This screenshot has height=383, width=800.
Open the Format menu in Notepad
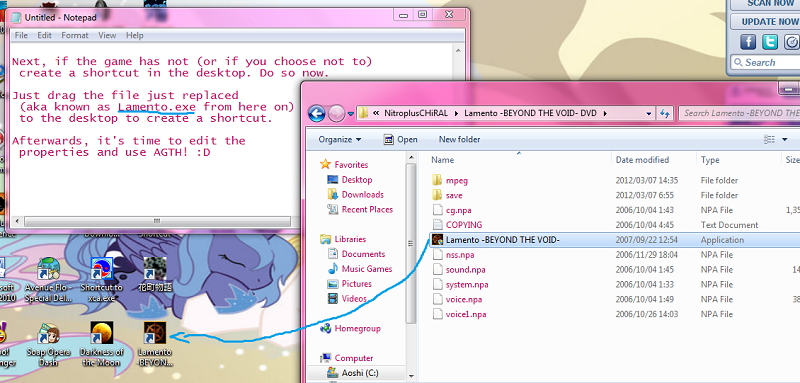(x=75, y=35)
